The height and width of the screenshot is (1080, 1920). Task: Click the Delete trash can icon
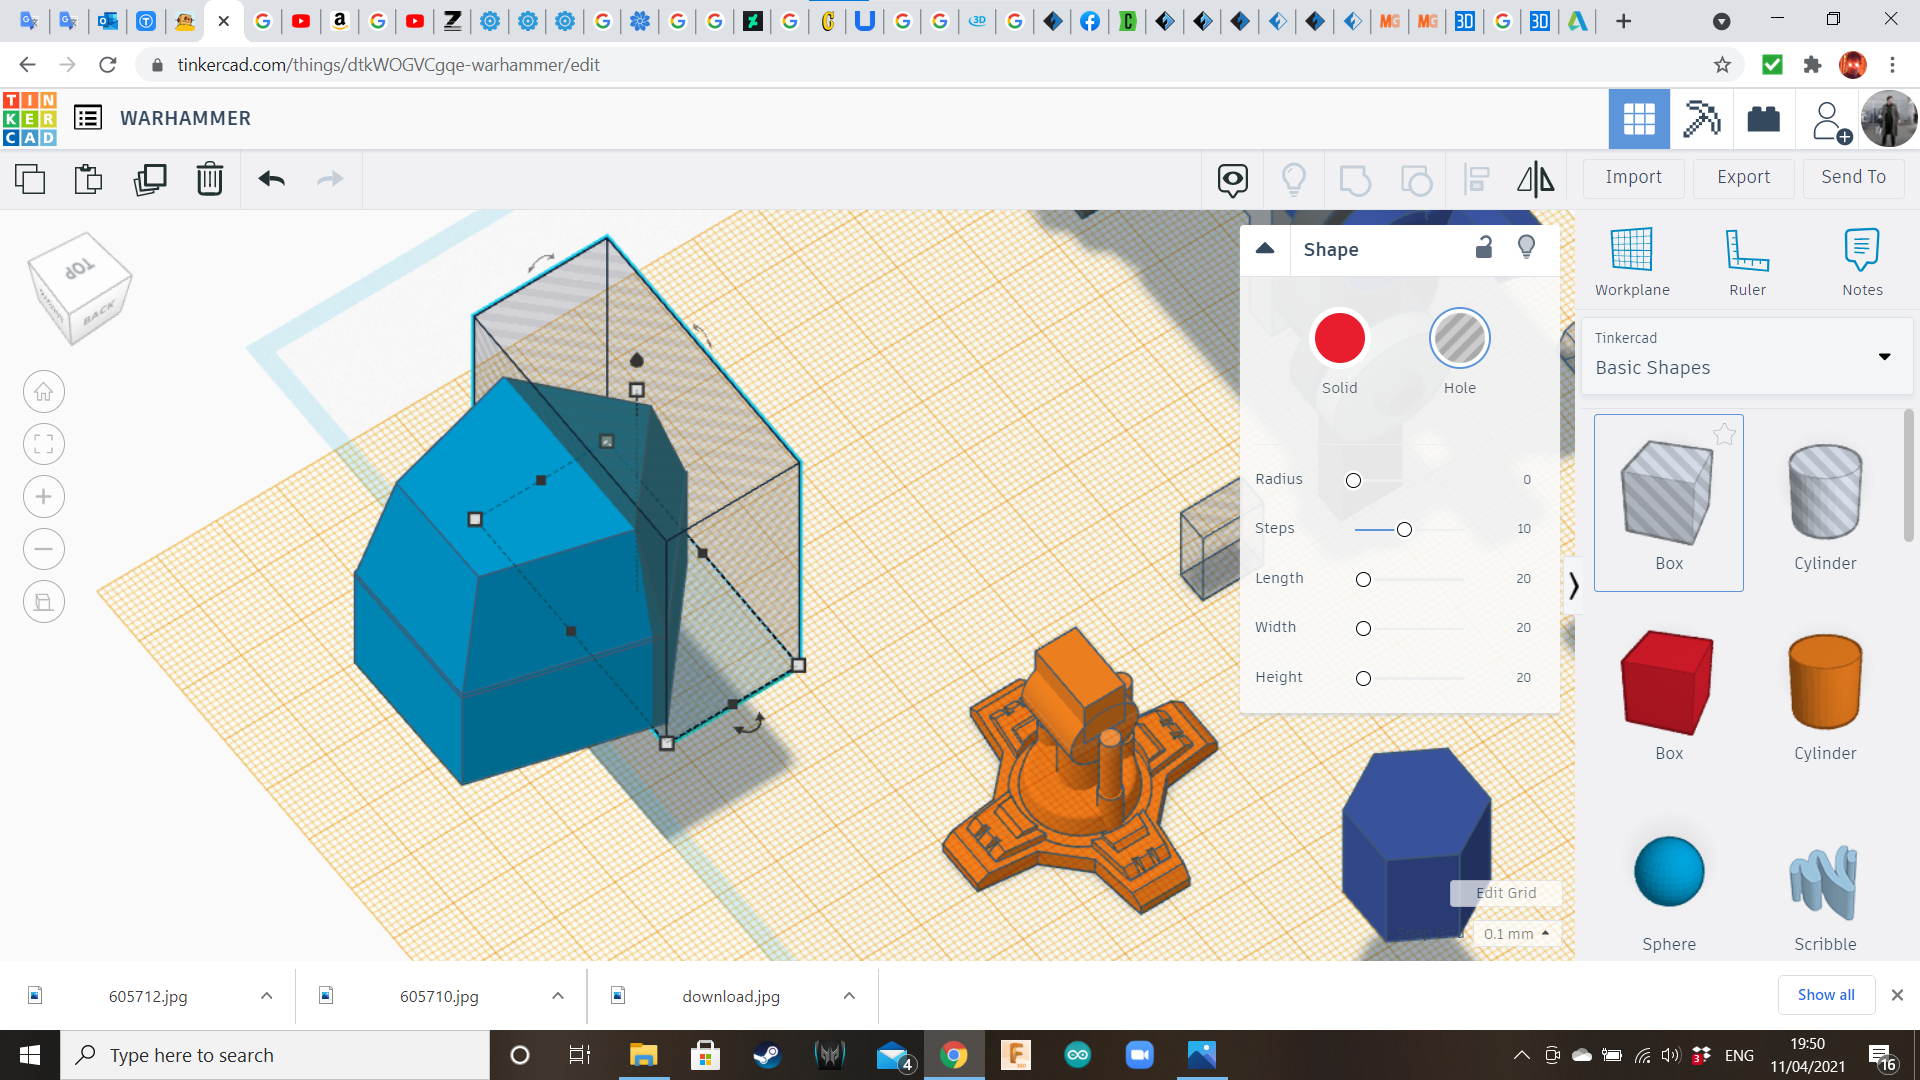[x=210, y=180]
